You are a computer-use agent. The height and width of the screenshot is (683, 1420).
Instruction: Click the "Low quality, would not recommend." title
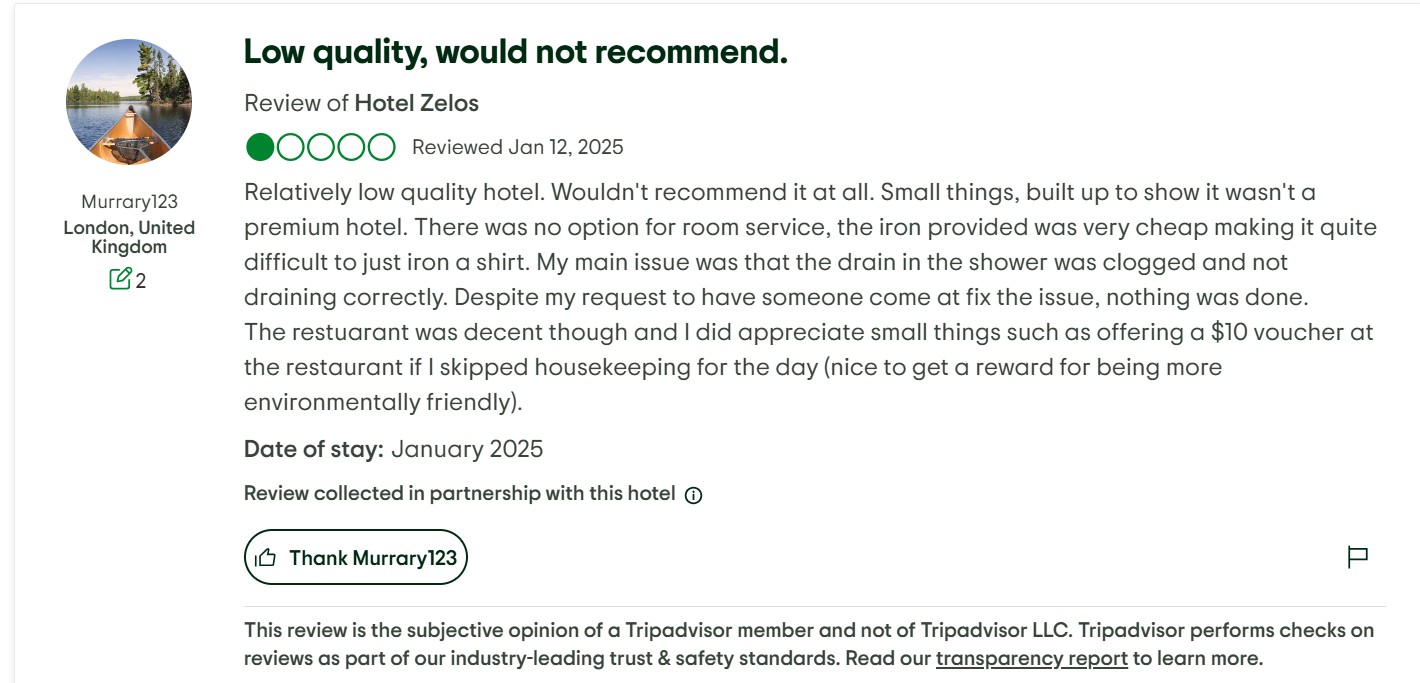pos(516,52)
